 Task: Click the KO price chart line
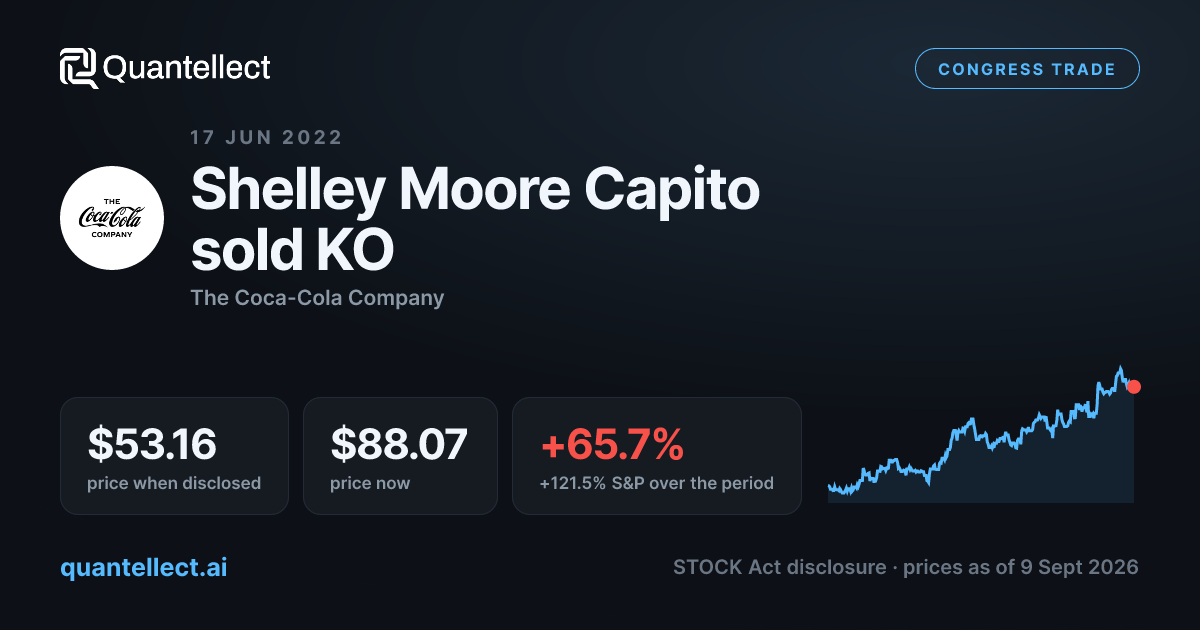(x=980, y=430)
